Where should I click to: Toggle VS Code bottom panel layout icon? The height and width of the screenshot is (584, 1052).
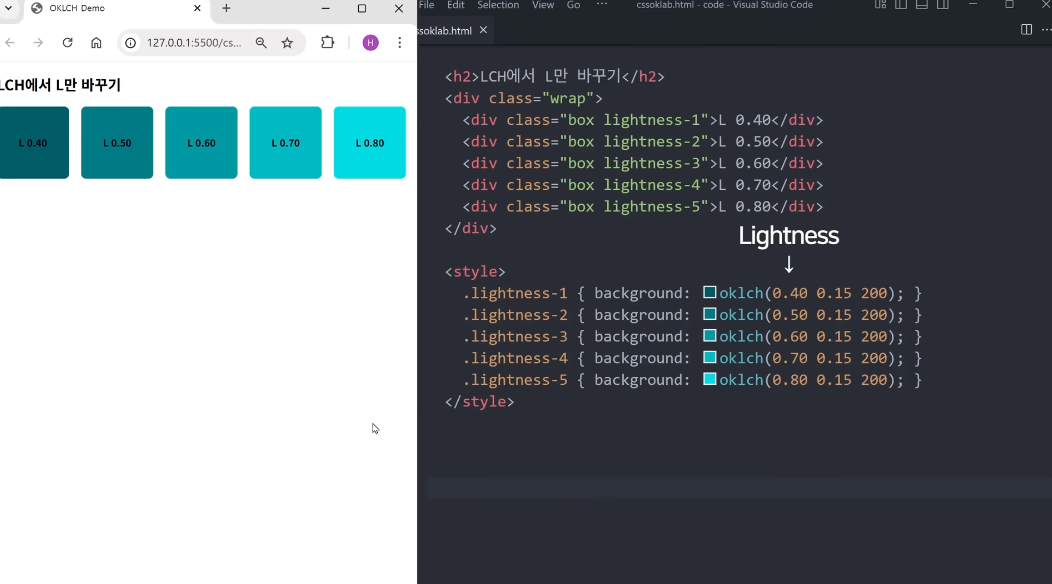pos(921,5)
